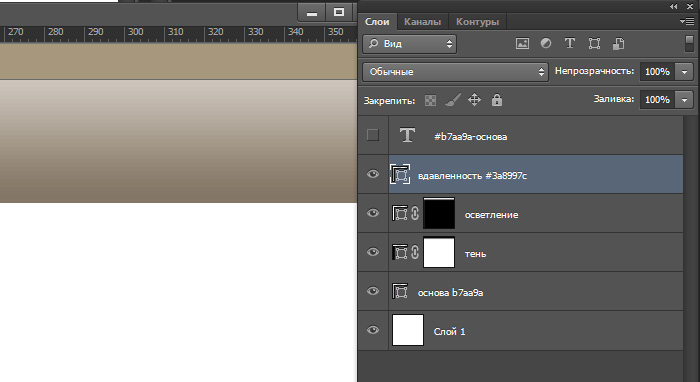The width and height of the screenshot is (700, 382).
Task: Click the Заливка label
Action: 614,99
